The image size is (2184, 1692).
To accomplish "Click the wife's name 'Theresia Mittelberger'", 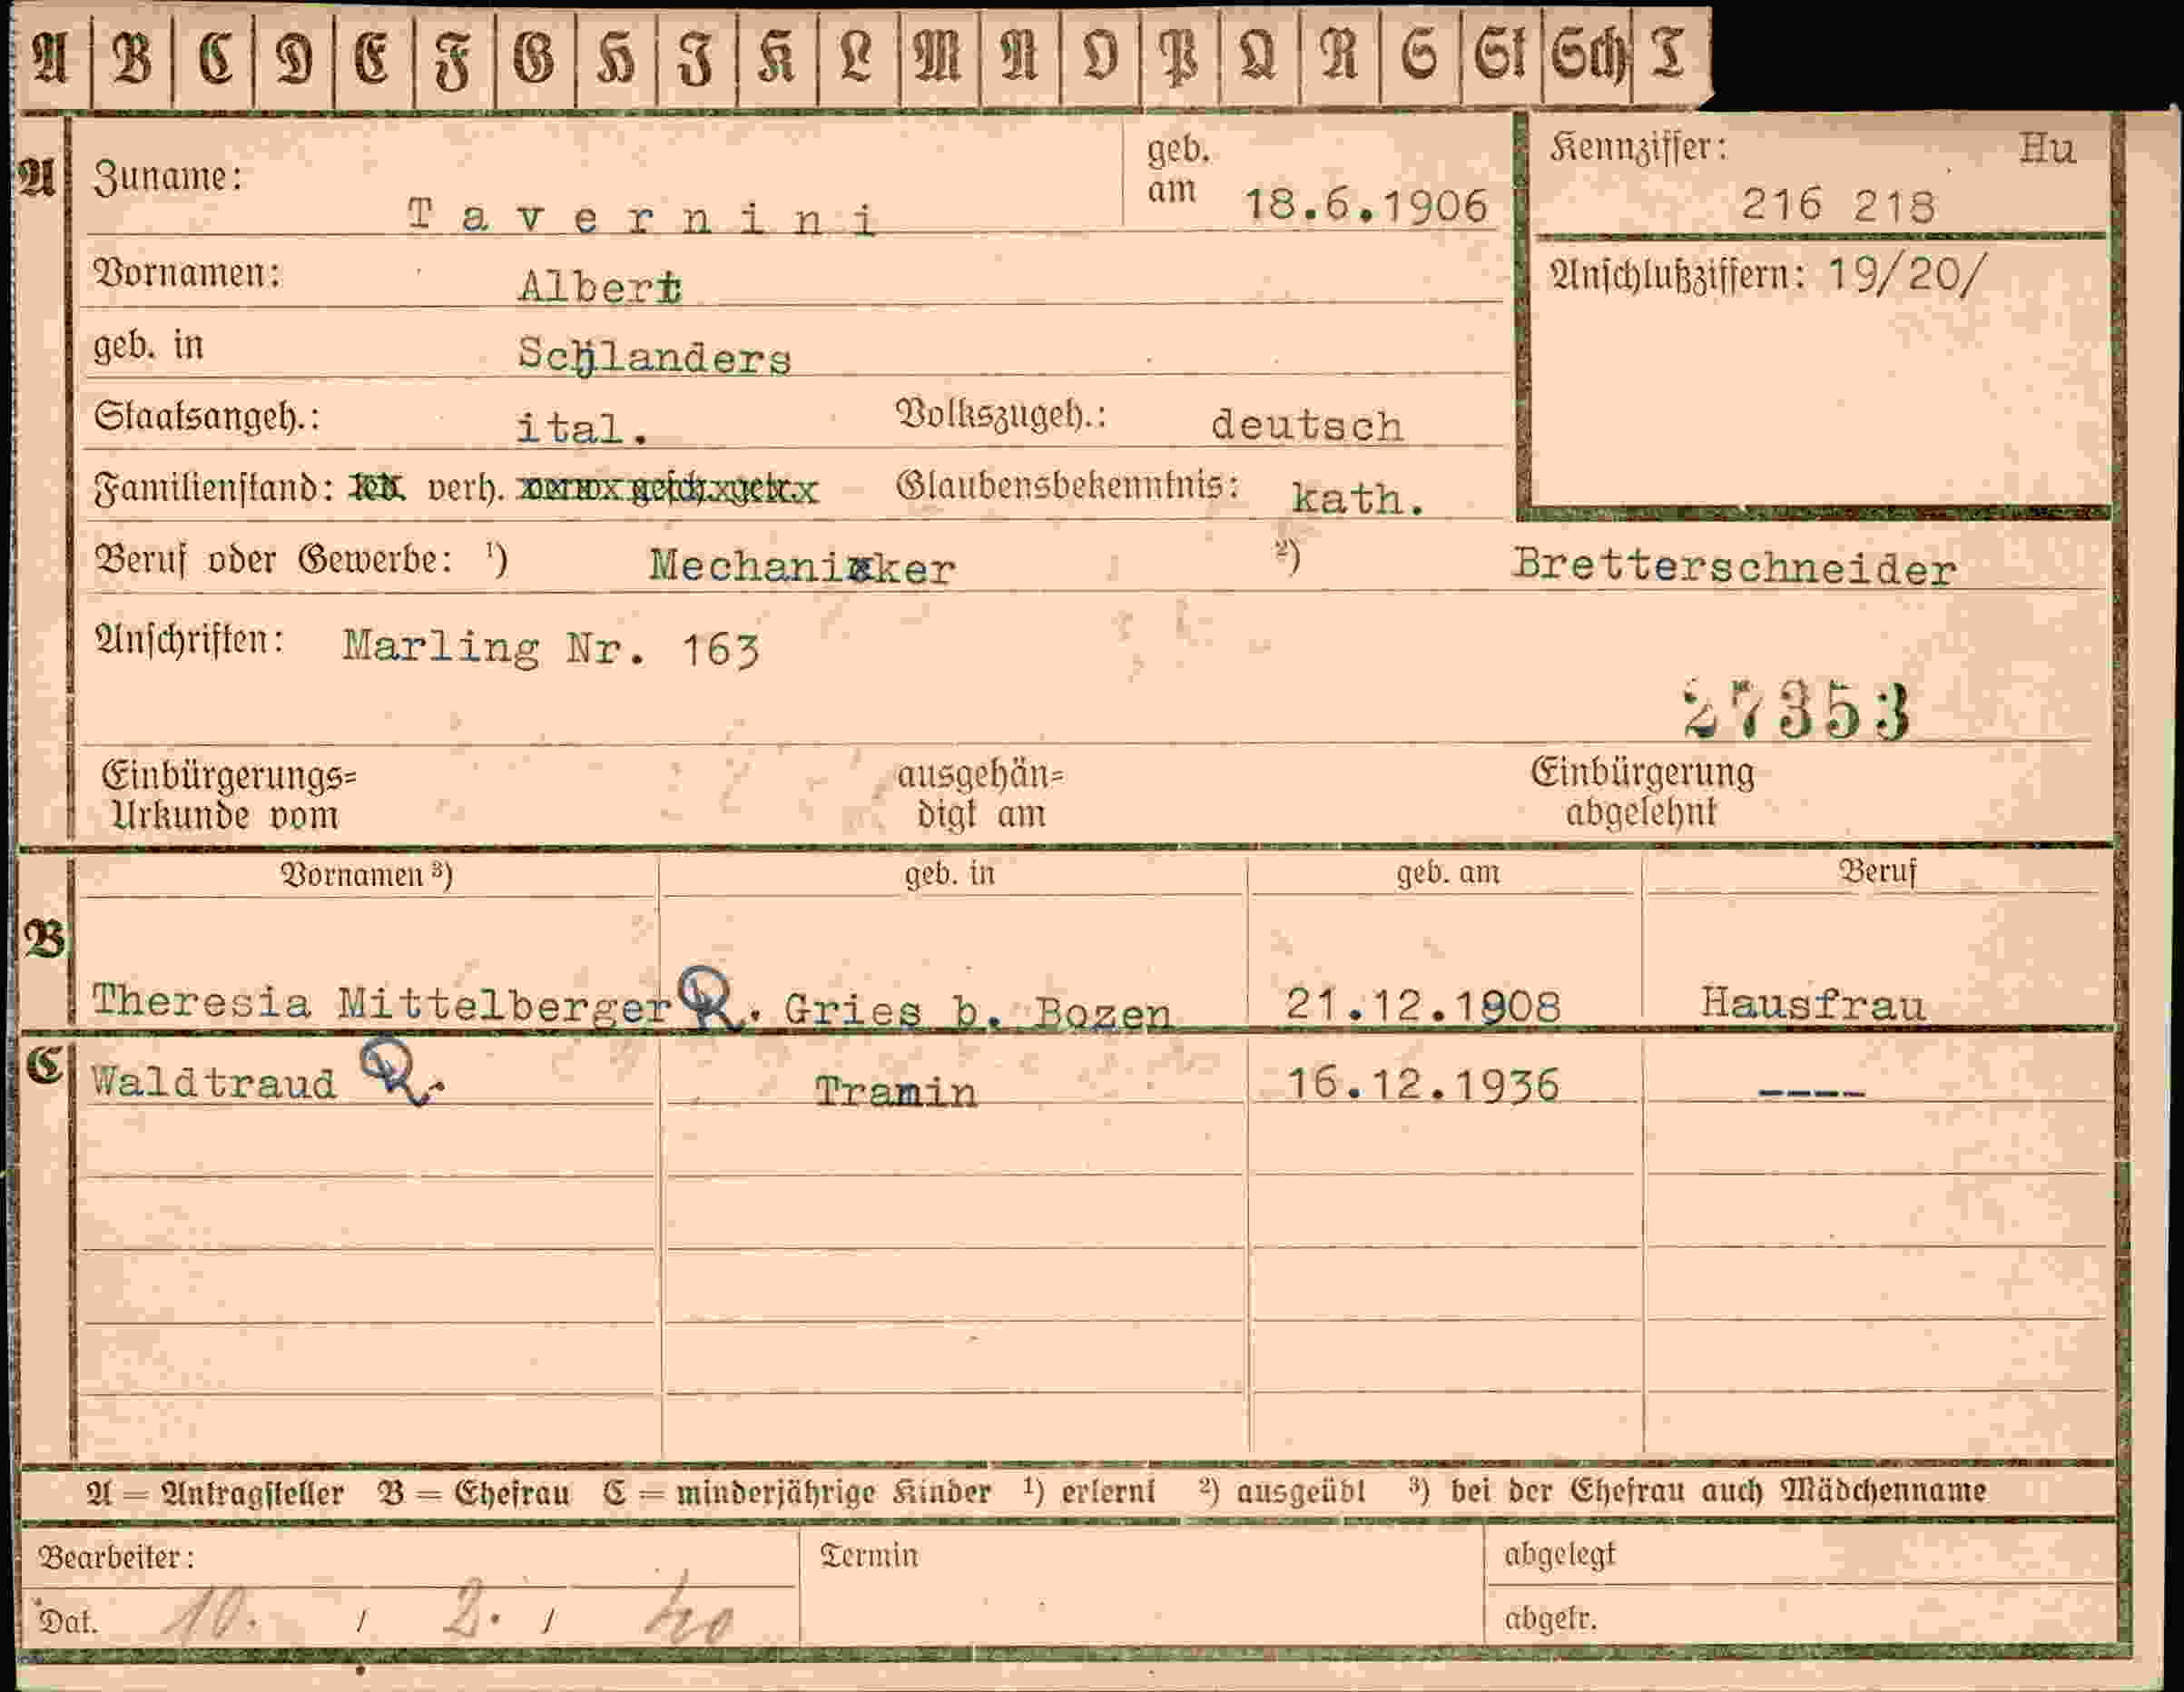I will point(380,1002).
